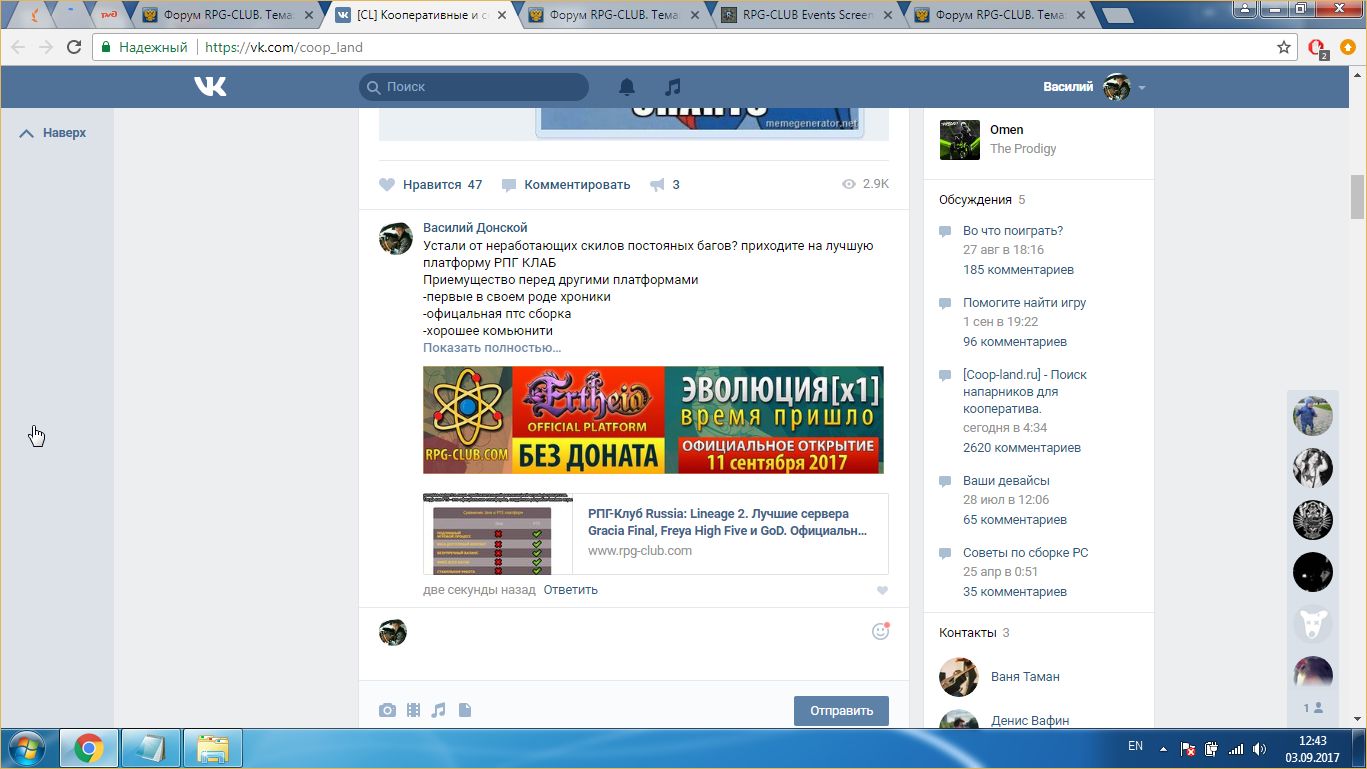Like the post with 47 likes
The height and width of the screenshot is (769, 1367).
(431, 184)
